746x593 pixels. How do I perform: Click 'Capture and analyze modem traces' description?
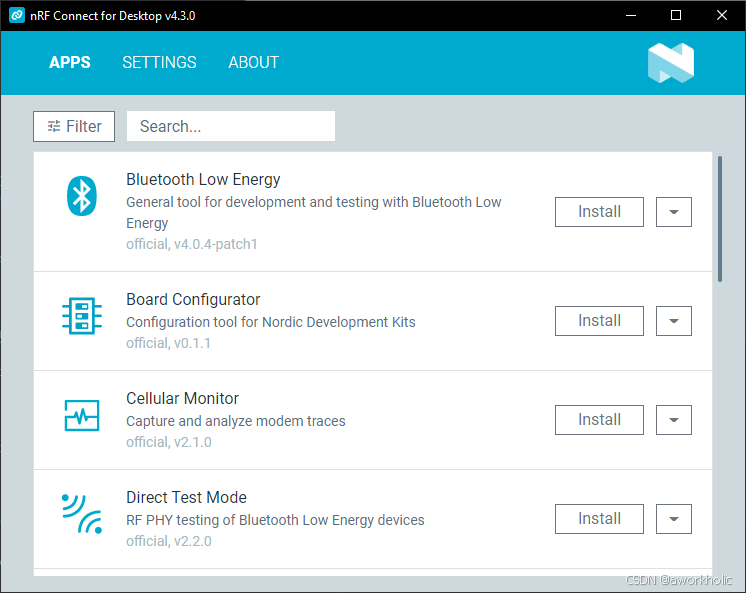click(236, 421)
